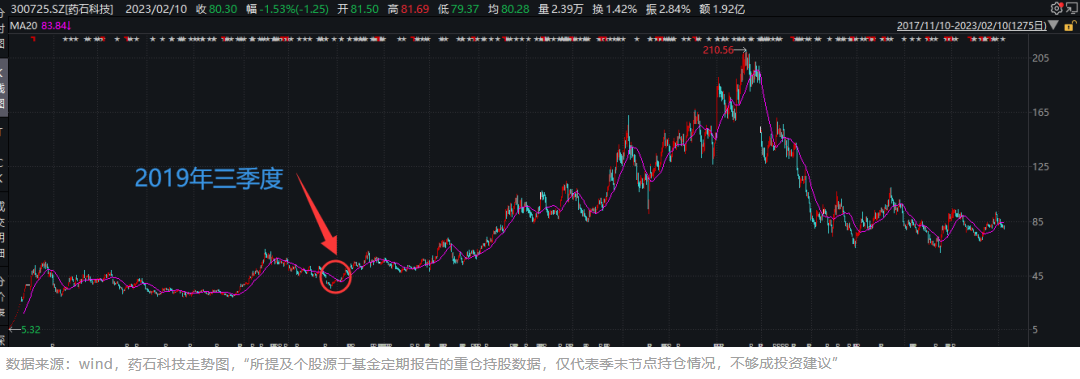
Task: Click the volume value 2.39万
Action: (x=568, y=10)
